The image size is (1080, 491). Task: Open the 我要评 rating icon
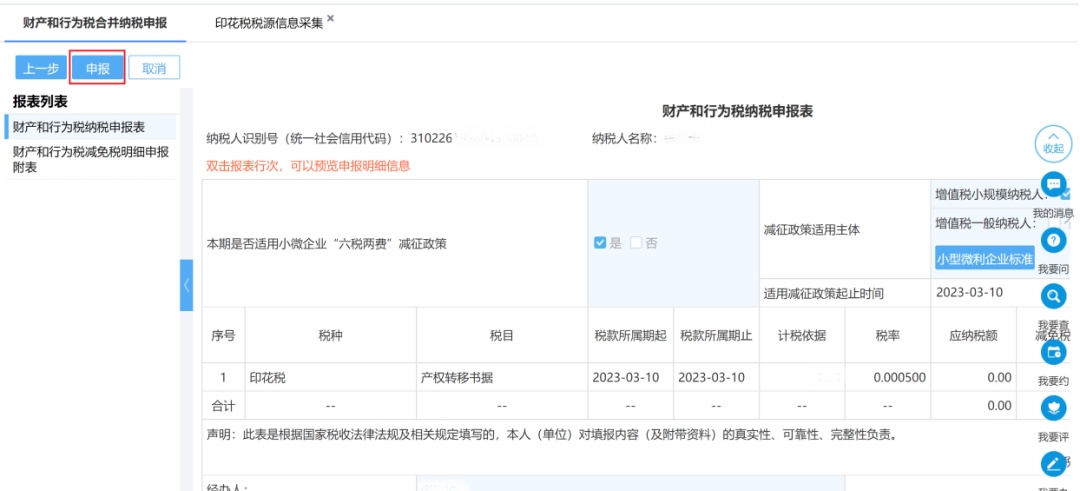pyautogui.click(x=1053, y=408)
